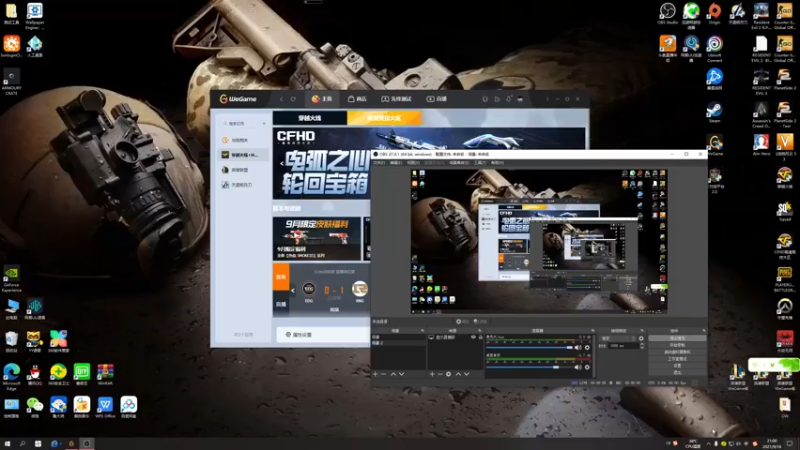Viewport: 800px width, 450px height.
Task: Pop out the OBS scenes dock
Action: (x=422, y=331)
